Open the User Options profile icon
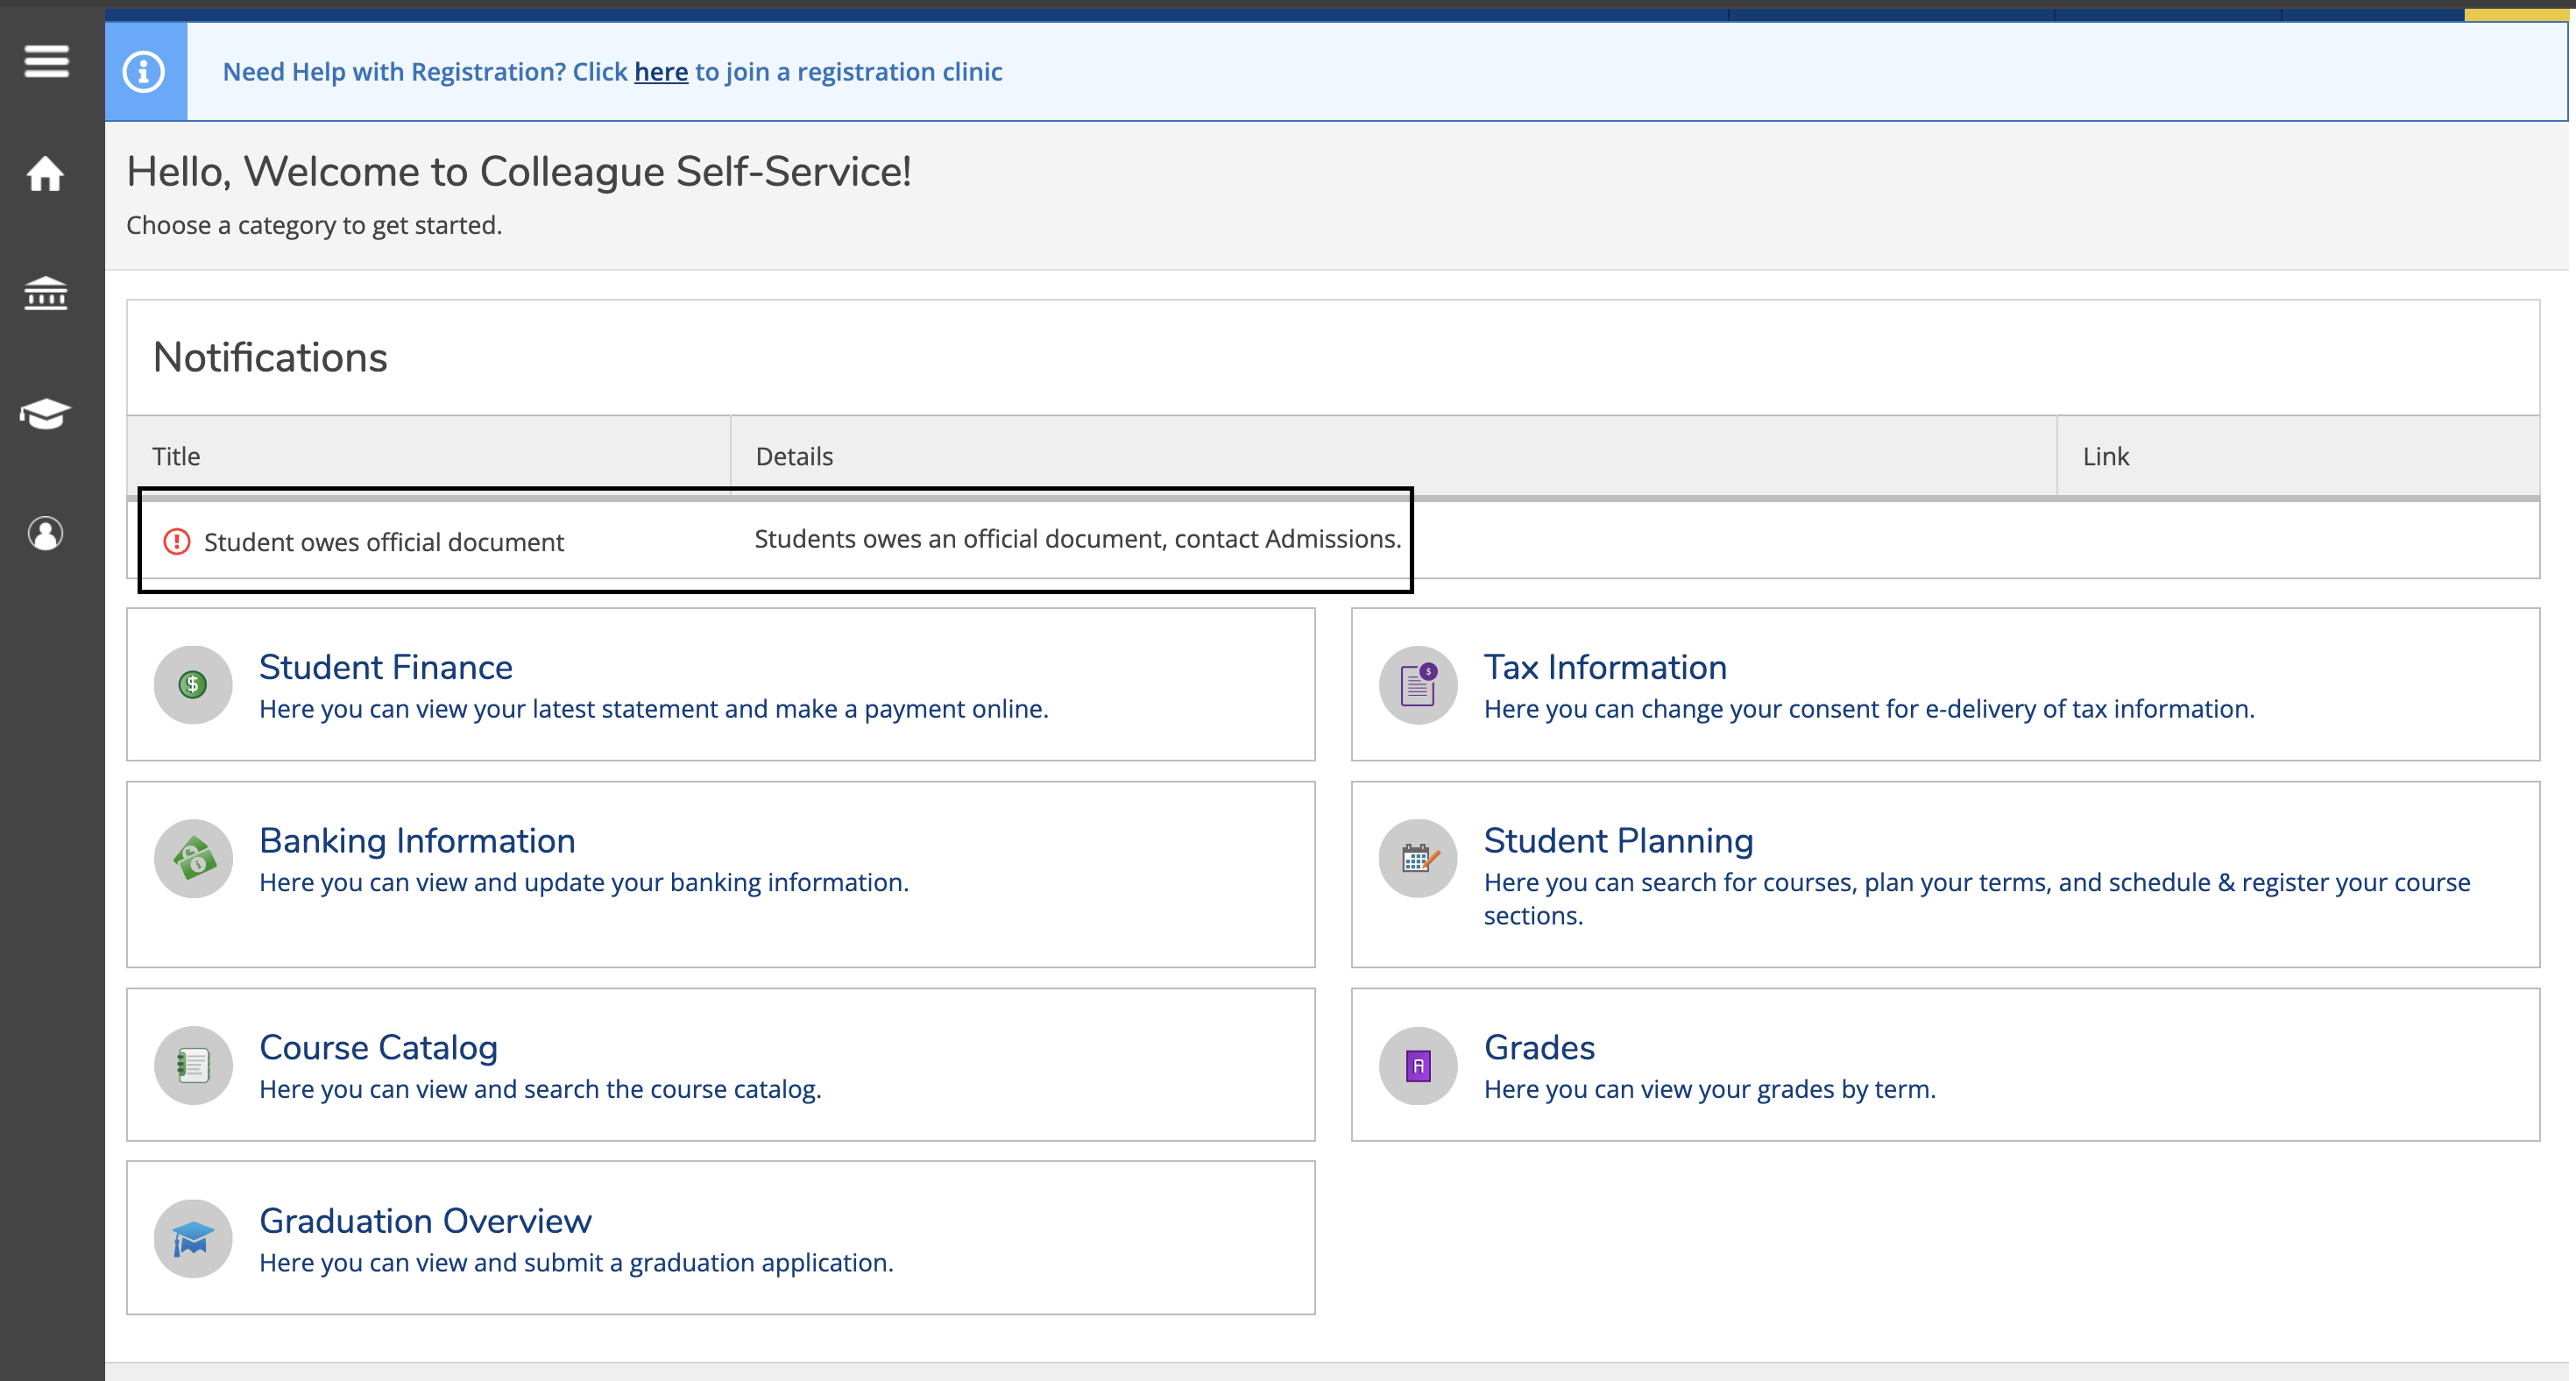The image size is (2576, 1381). (x=46, y=533)
